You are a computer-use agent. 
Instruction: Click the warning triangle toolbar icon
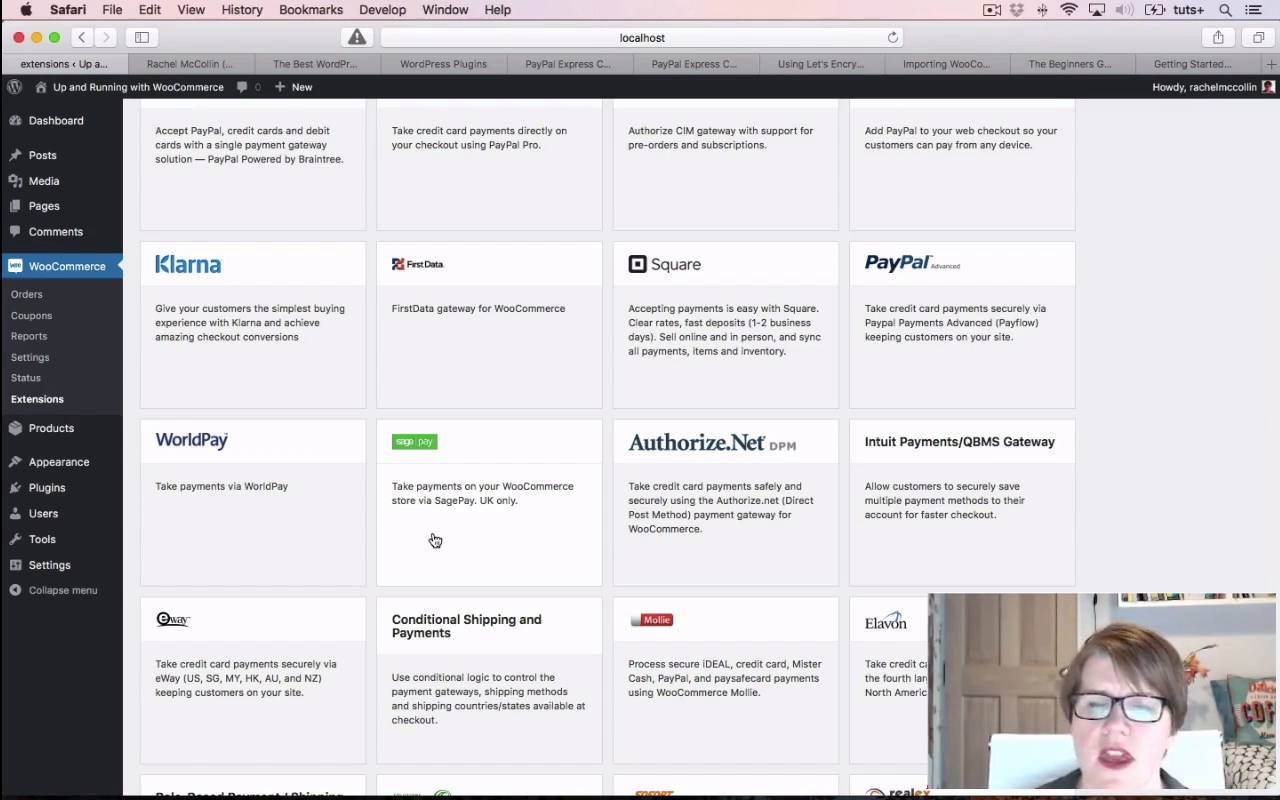pyautogui.click(x=357, y=37)
